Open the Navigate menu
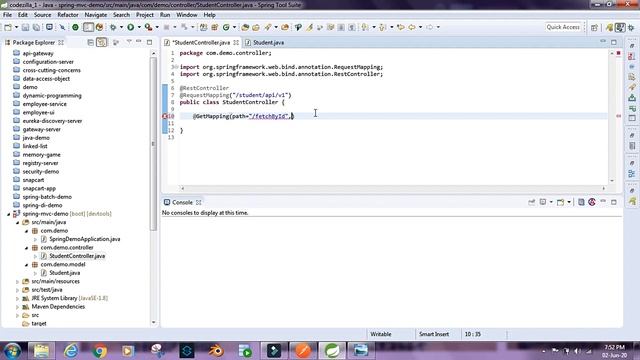 click(96, 15)
